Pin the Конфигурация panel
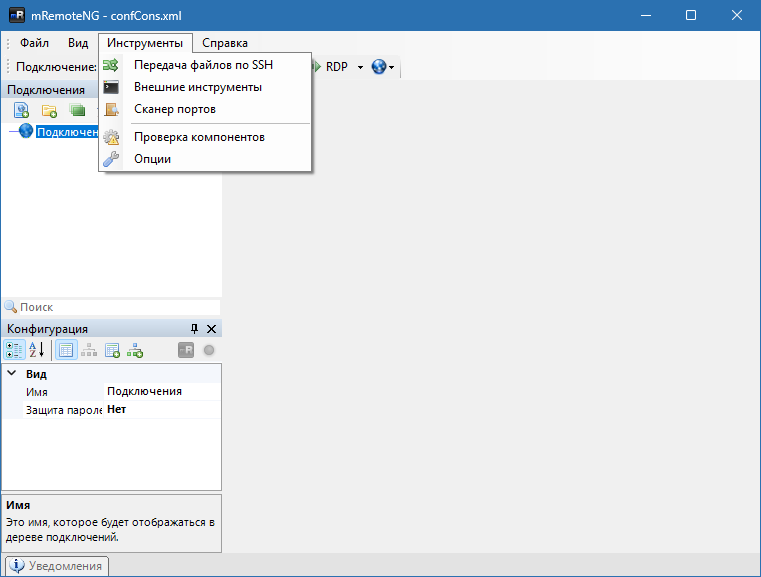The height and width of the screenshot is (577, 761). click(x=194, y=329)
